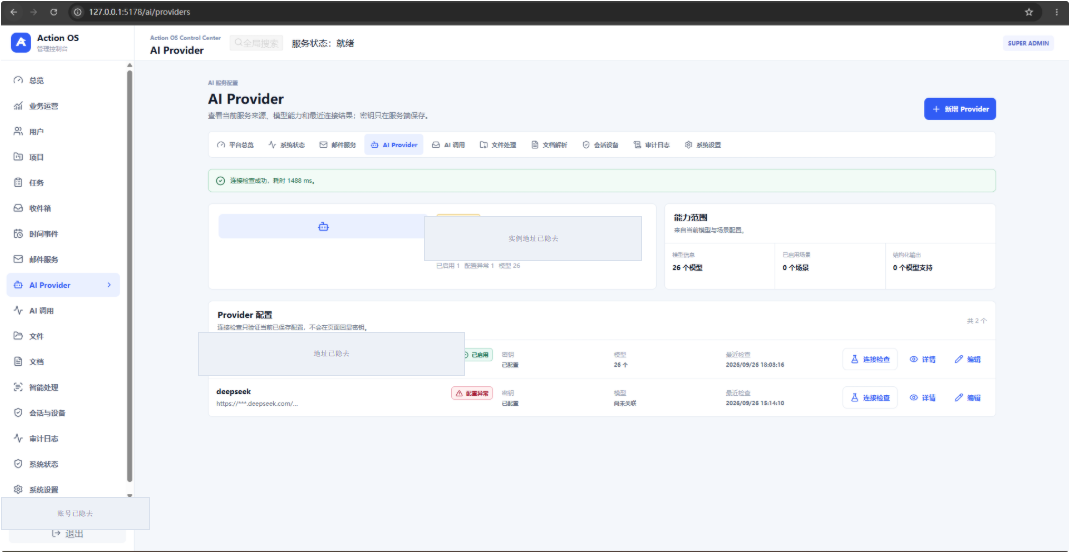Screen dimensions: 1069x553
Task: Click the 服务状态：就绪 status text
Action: click(323, 44)
